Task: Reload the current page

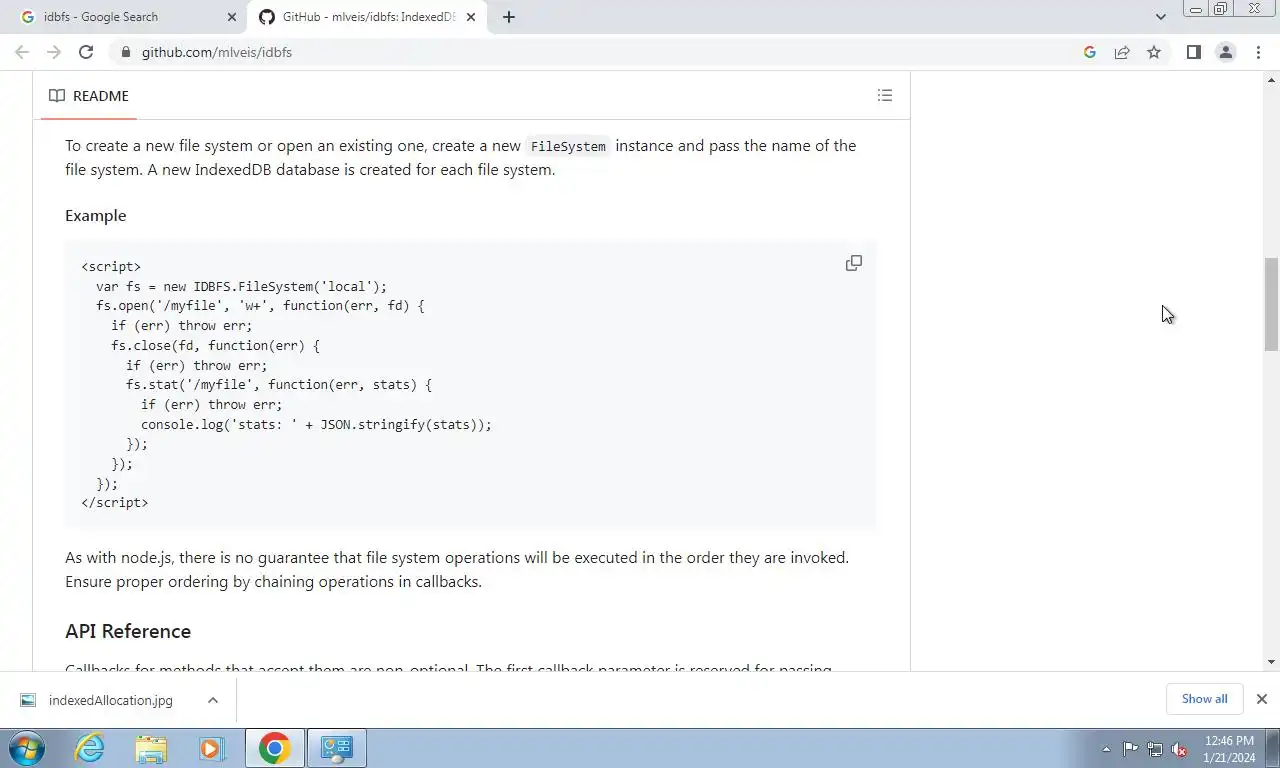Action: pyautogui.click(x=86, y=52)
